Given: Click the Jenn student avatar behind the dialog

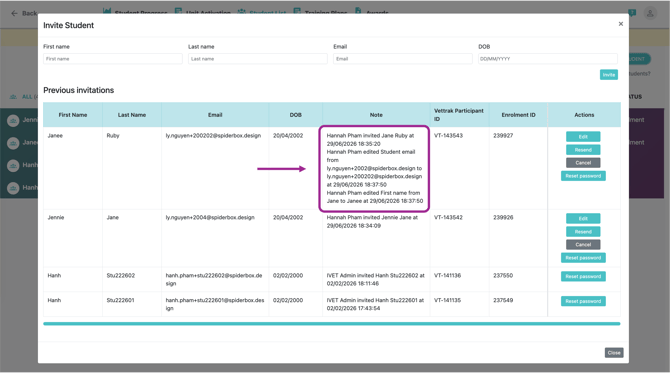Looking at the screenshot, I should (x=13, y=121).
